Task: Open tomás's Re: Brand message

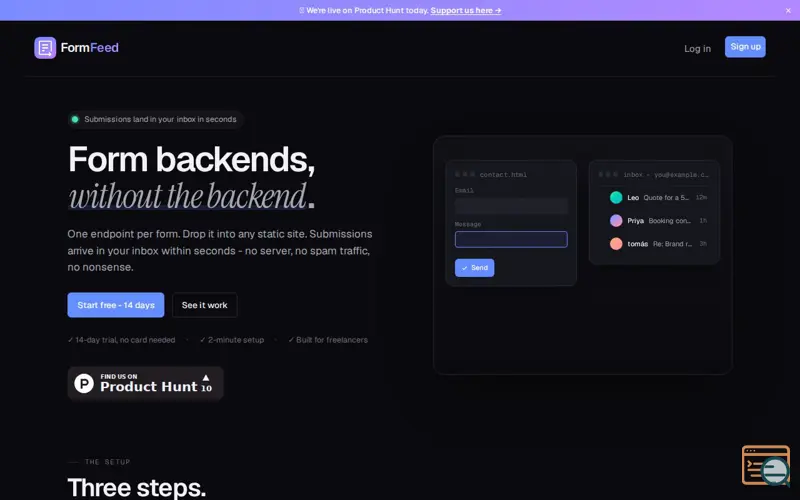Action: (x=658, y=244)
